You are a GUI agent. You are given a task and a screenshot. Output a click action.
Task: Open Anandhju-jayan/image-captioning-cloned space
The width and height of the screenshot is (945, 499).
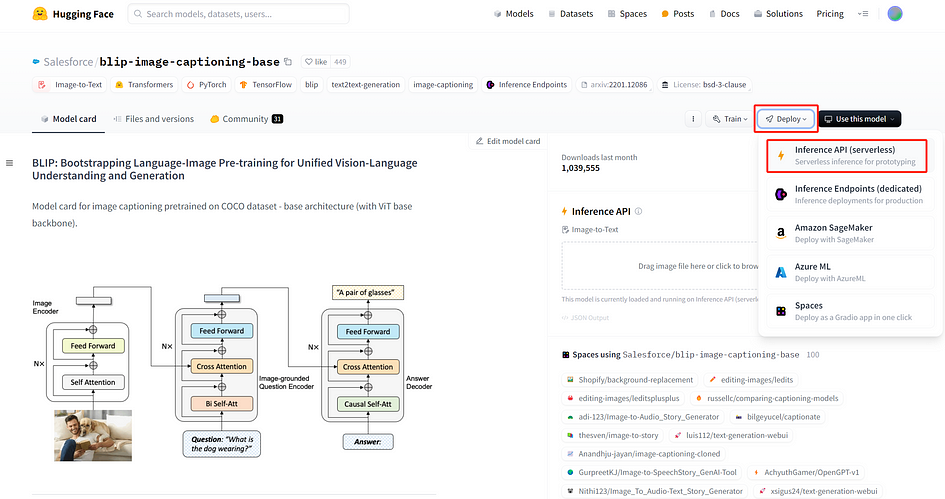643,454
